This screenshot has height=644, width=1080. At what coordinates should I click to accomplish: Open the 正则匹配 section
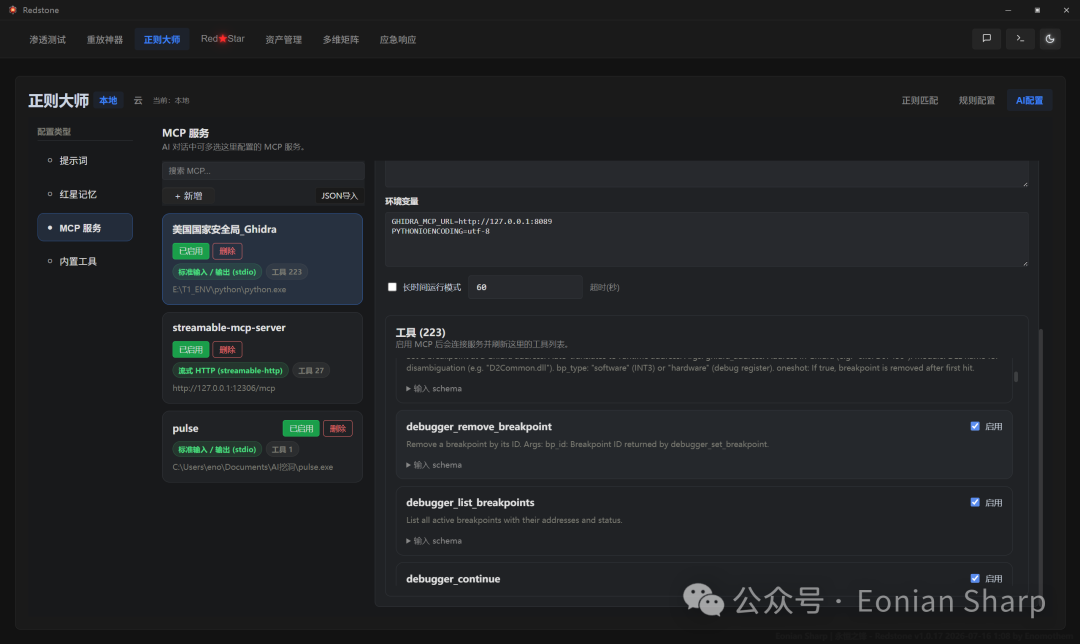920,100
